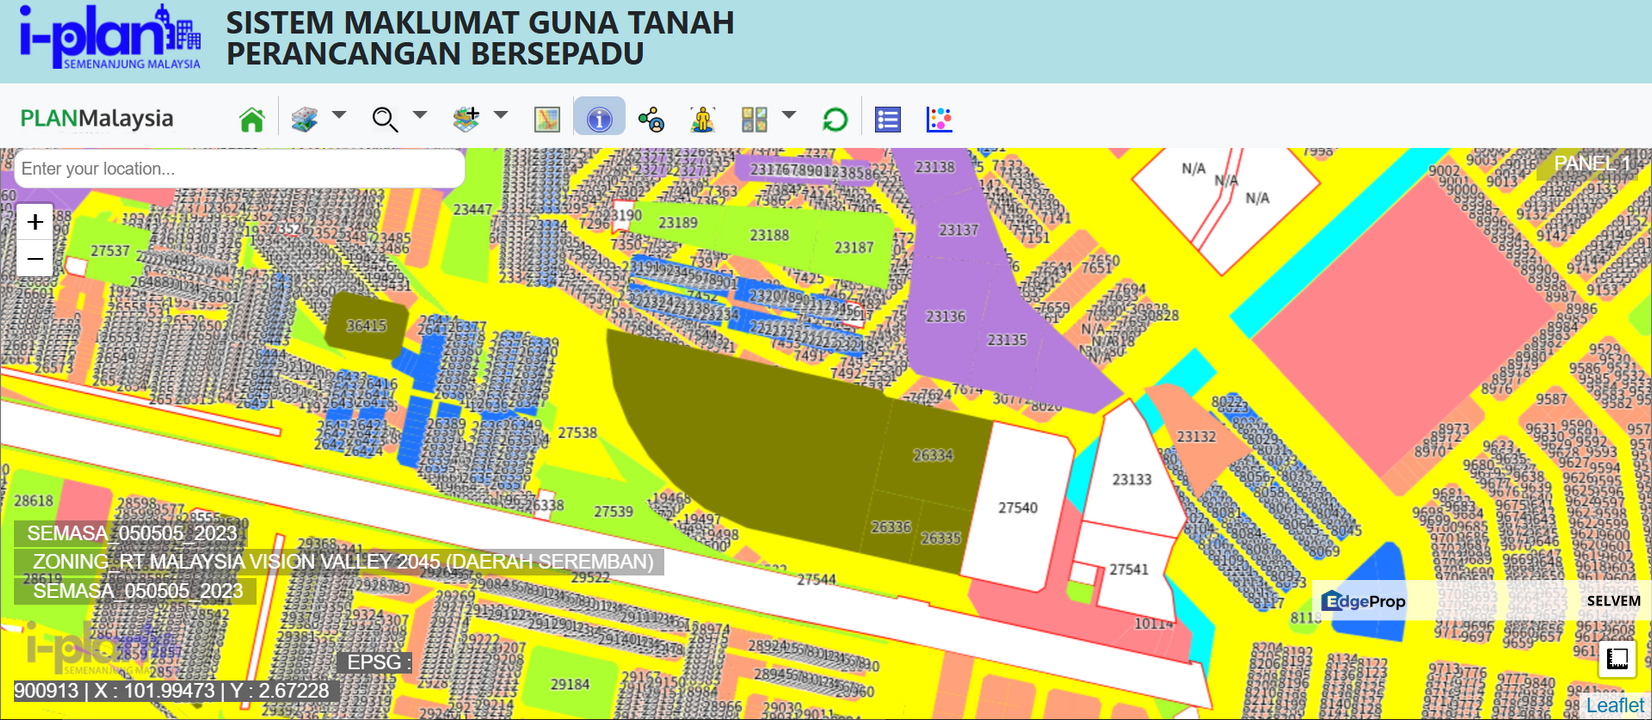Click olive lot 26335
The image size is (1652, 720).
point(940,538)
